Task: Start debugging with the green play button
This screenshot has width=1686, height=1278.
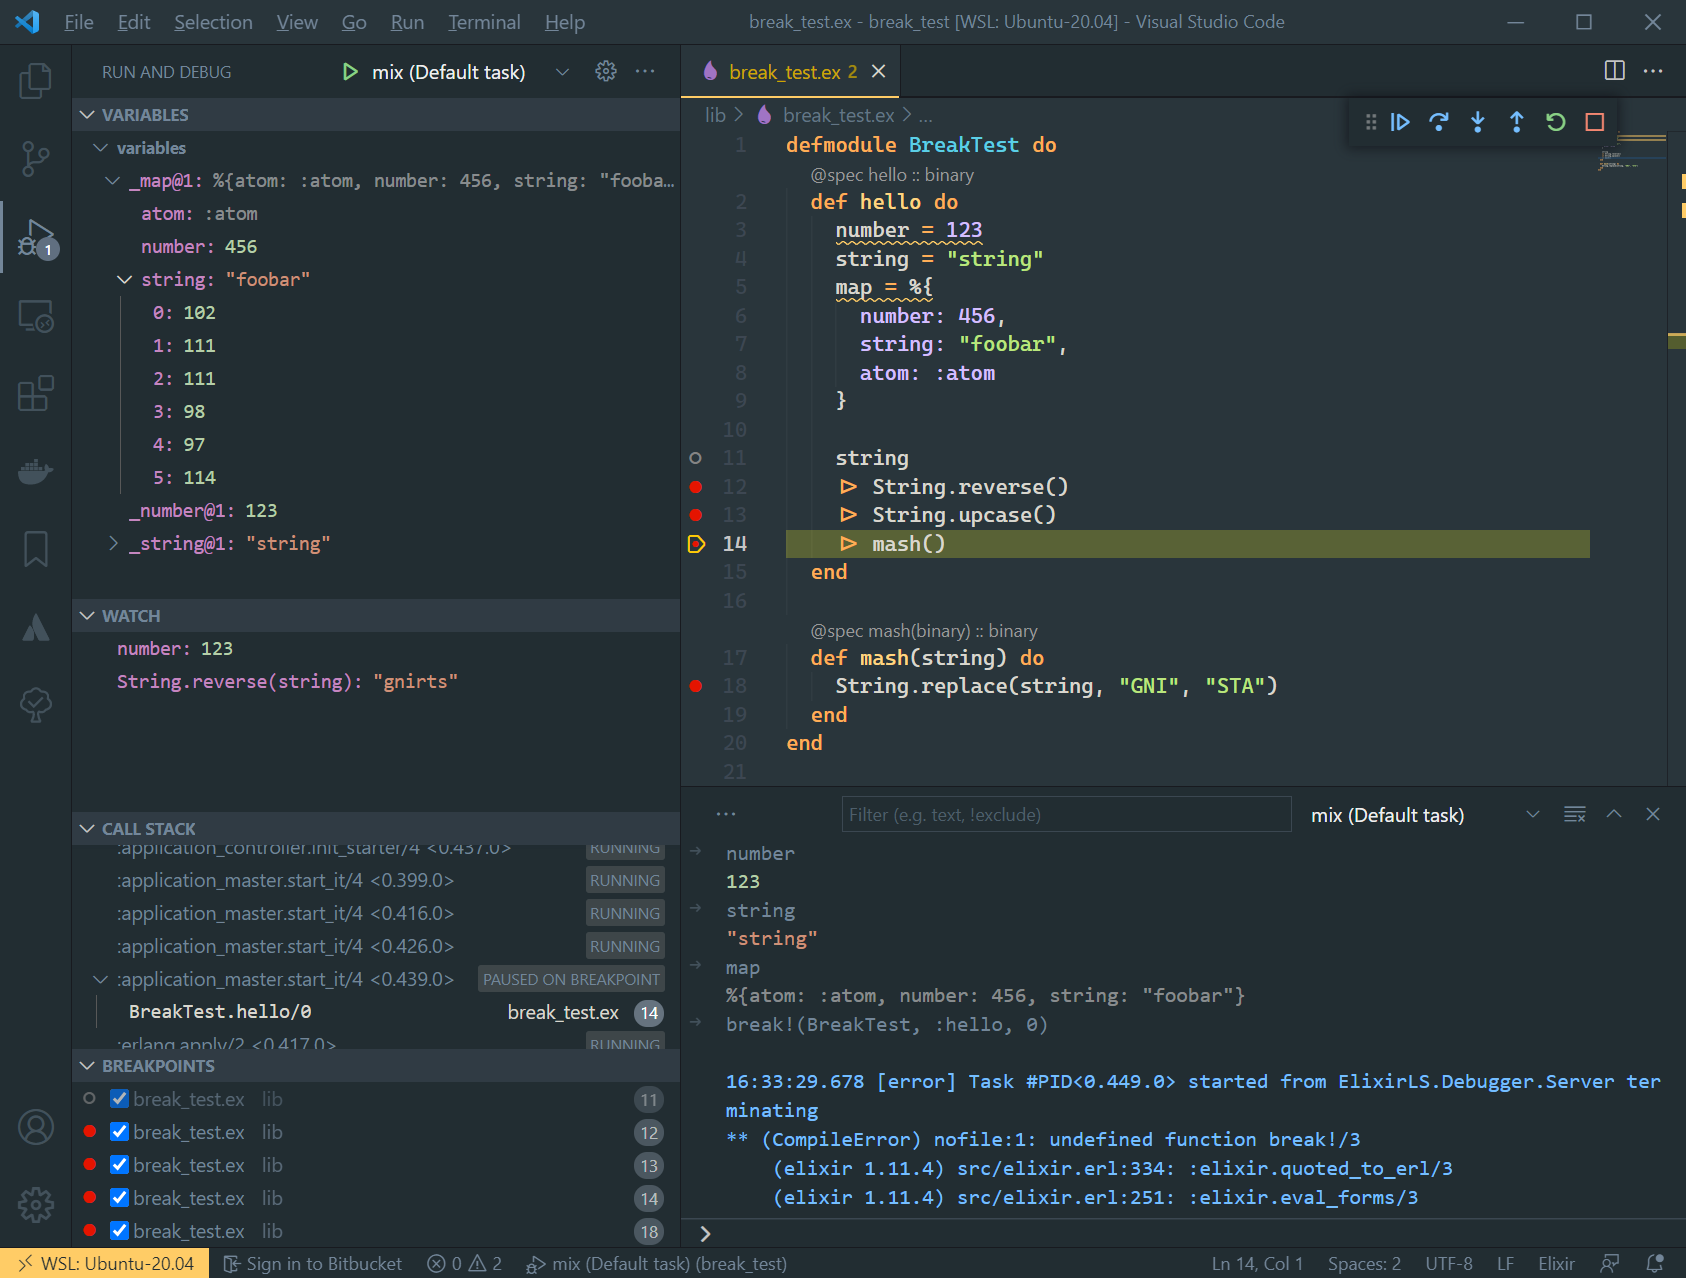Action: coord(350,72)
